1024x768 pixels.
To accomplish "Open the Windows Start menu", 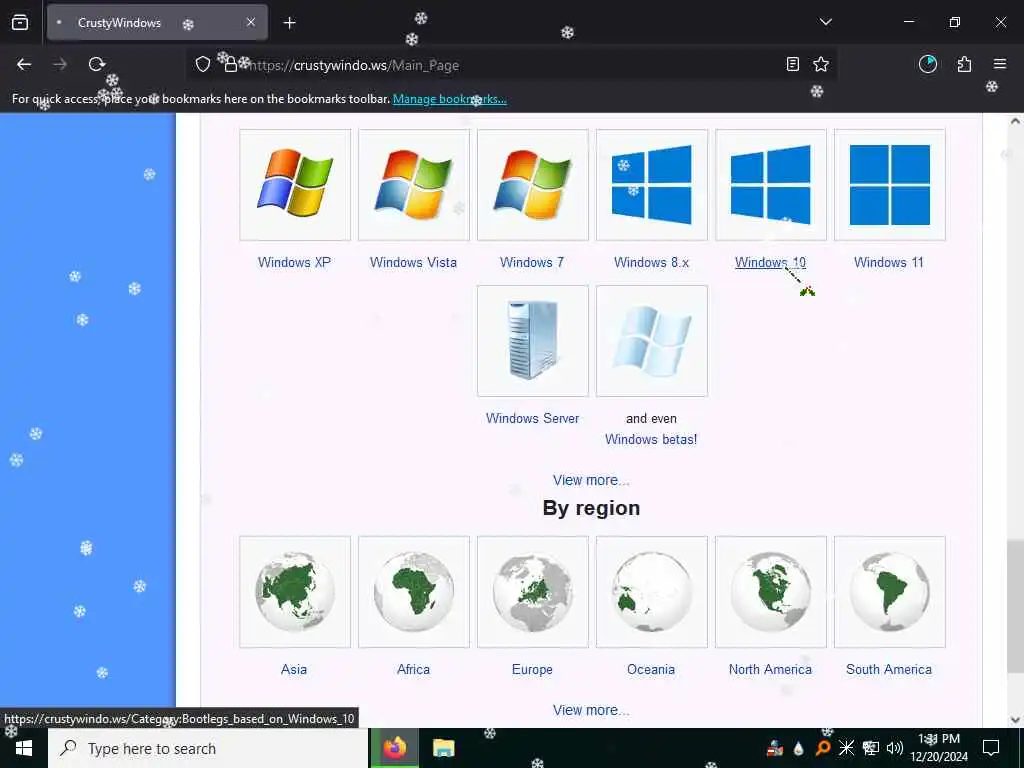I will tap(24, 748).
